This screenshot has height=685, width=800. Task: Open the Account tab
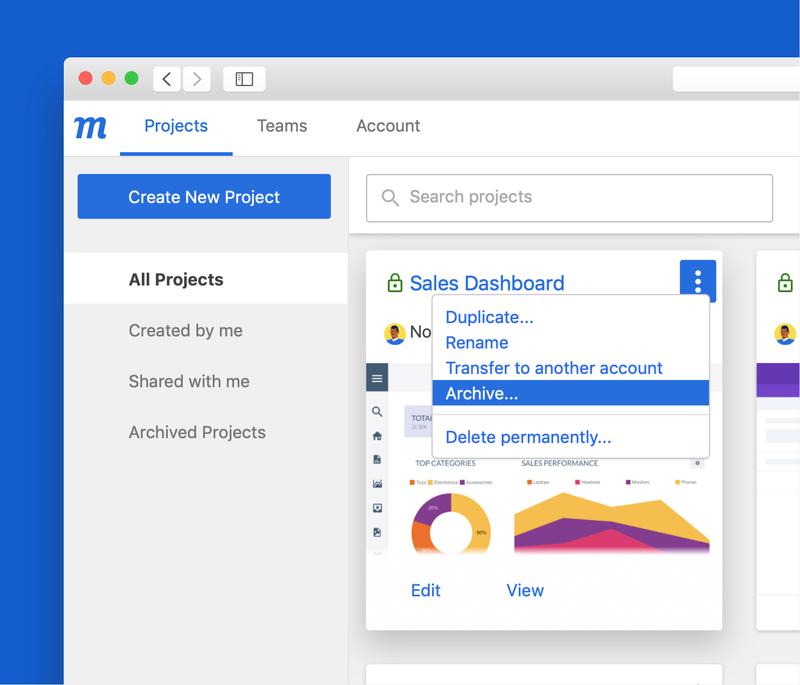coord(388,127)
